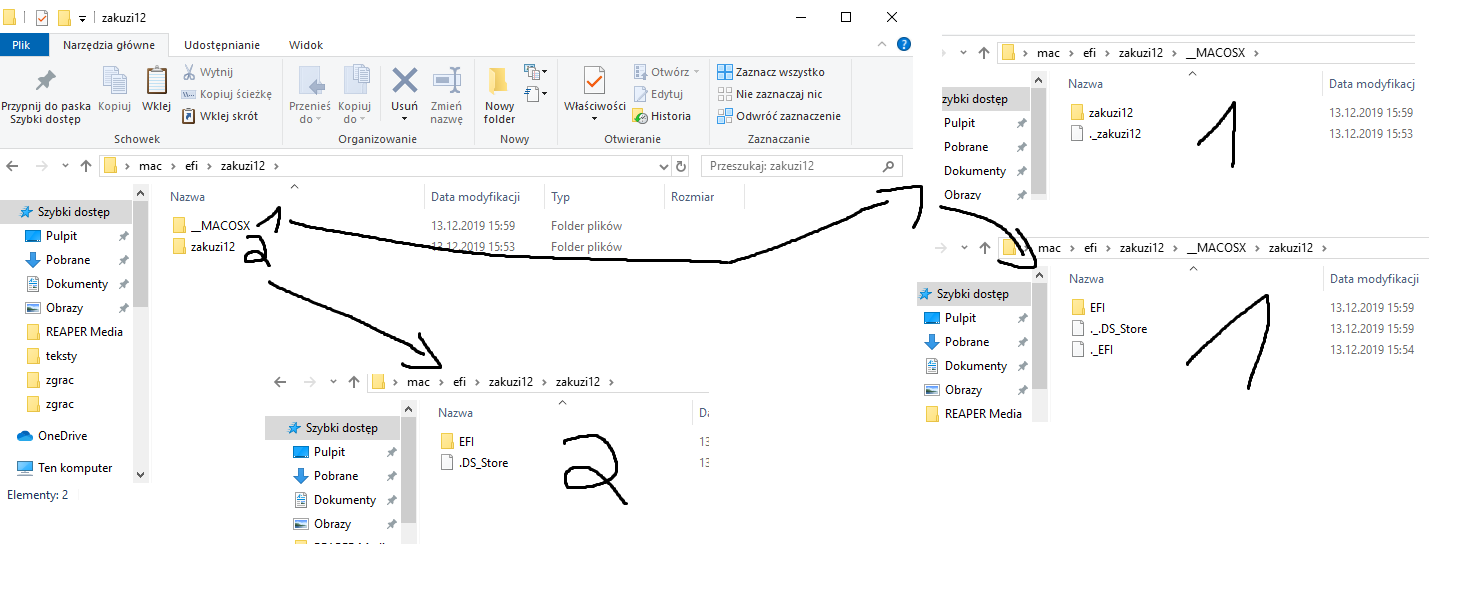
Task: Click properties checkmark in title bar toolbar
Action: pyautogui.click(x=42, y=17)
